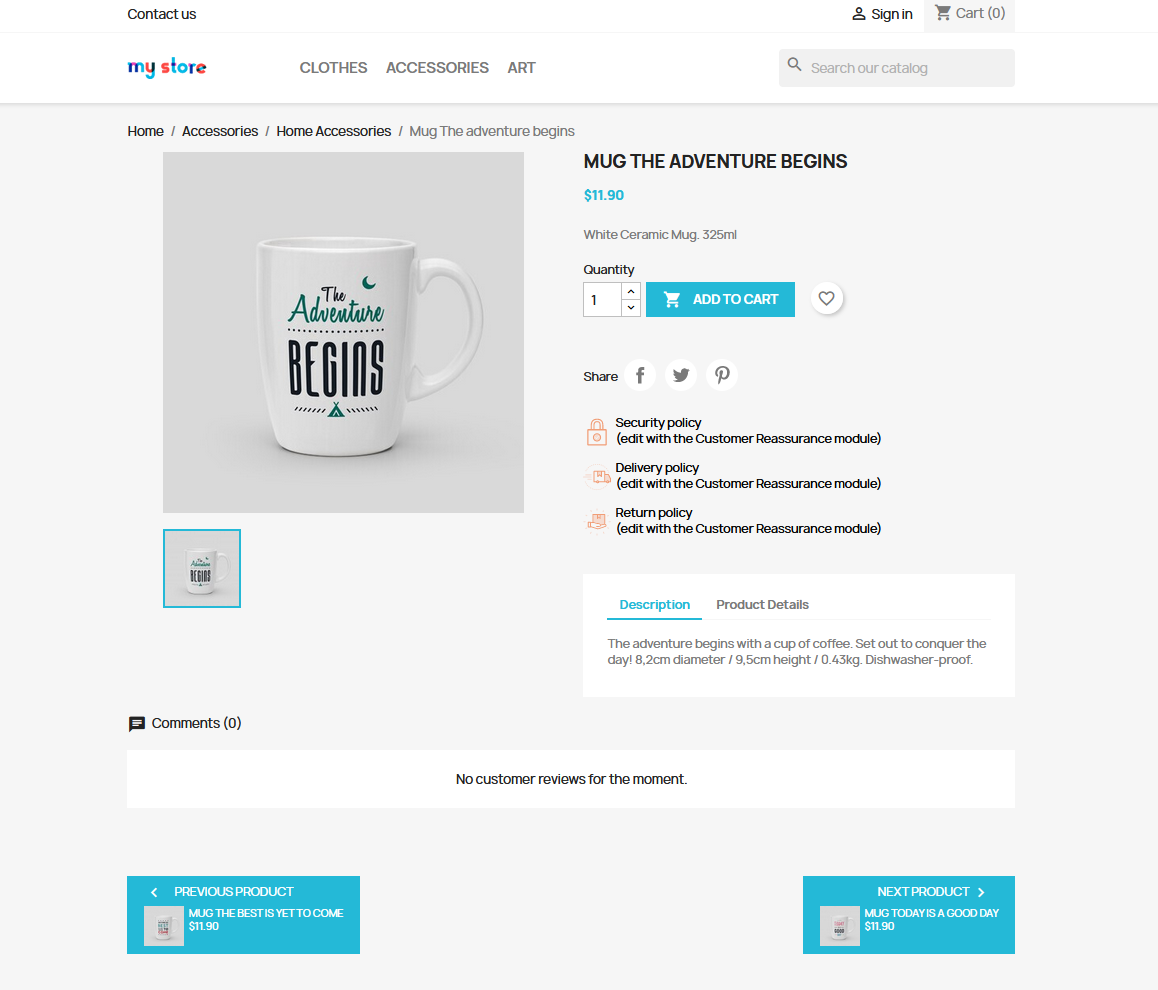Screen dimensions: 1158x990
Task: Share product on Pinterest
Action: [722, 375]
